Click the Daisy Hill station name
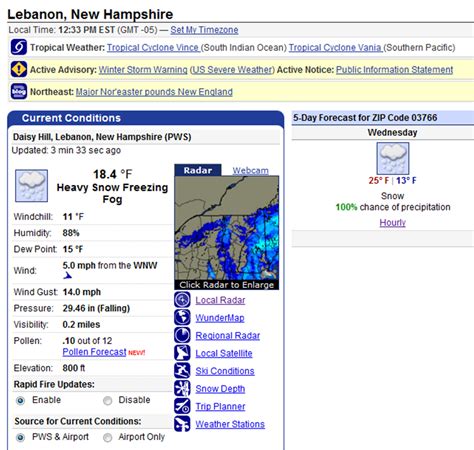474x450 pixels. pyautogui.click(x=102, y=137)
